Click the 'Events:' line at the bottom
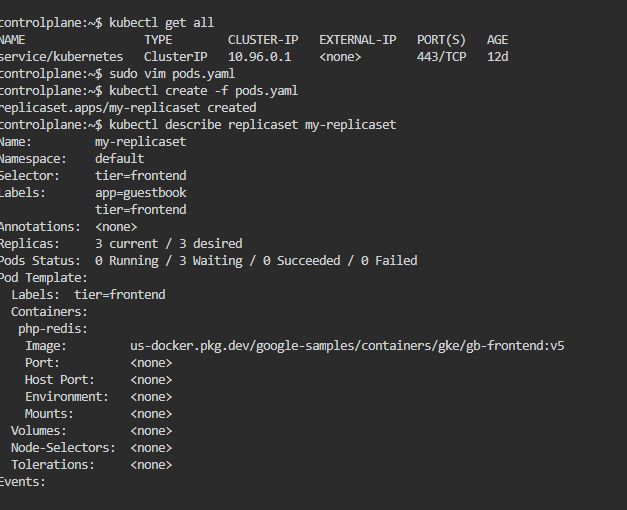 (x=23, y=481)
